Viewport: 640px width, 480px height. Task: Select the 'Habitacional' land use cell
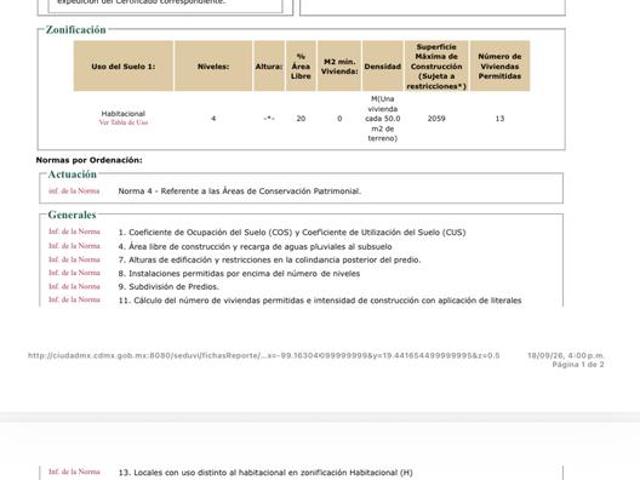tap(123, 113)
